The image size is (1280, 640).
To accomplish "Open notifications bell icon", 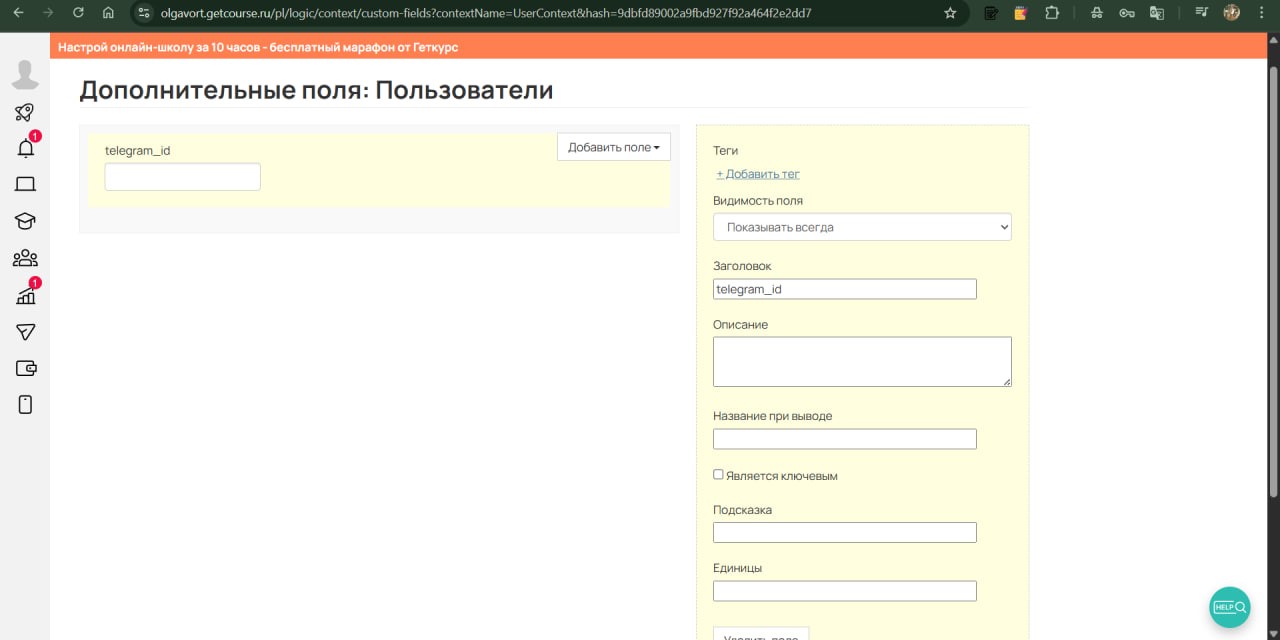I will click(26, 149).
